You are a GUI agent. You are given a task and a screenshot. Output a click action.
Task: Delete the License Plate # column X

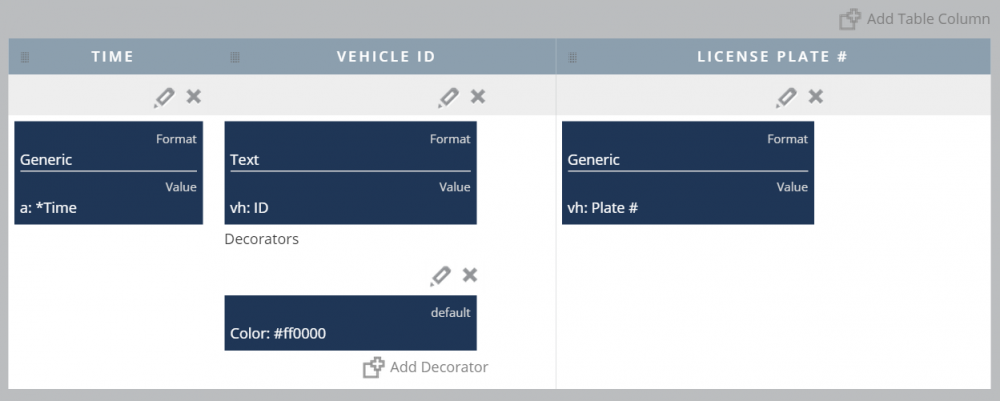click(816, 96)
